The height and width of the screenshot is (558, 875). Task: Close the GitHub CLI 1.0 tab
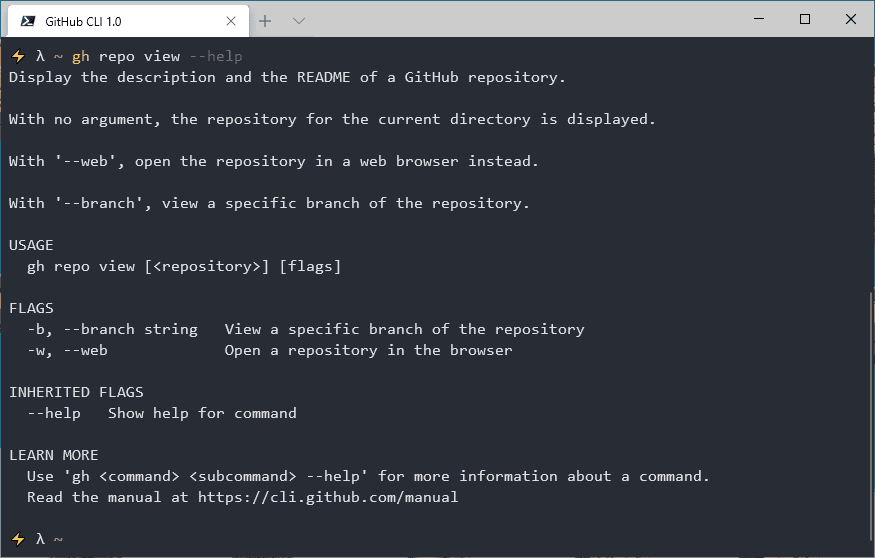pos(230,21)
